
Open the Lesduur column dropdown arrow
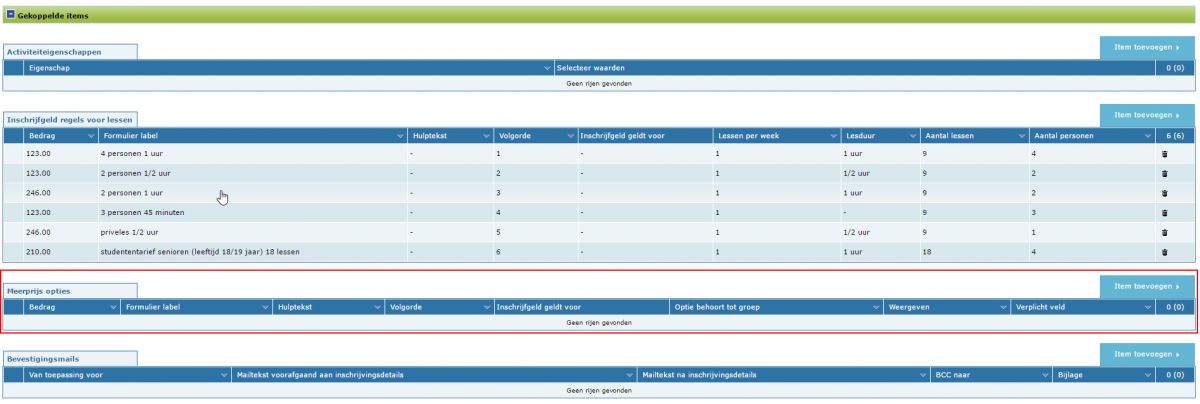[913, 136]
